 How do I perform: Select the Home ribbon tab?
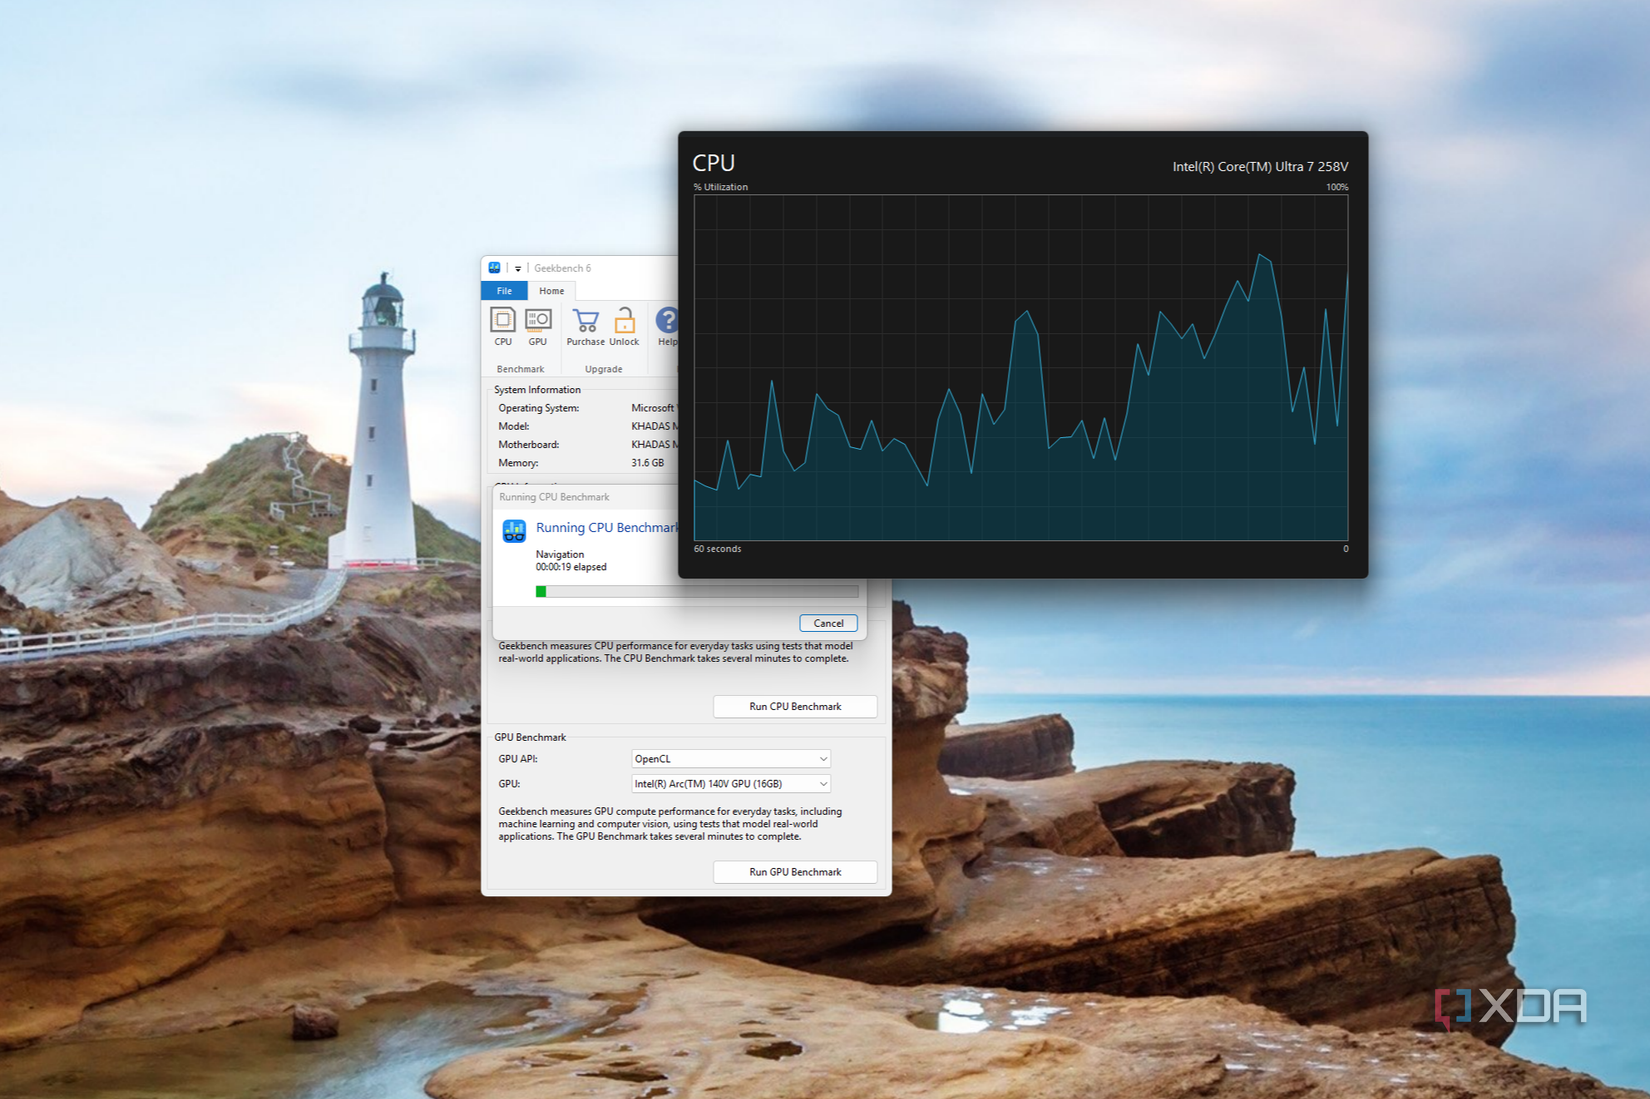click(x=551, y=290)
